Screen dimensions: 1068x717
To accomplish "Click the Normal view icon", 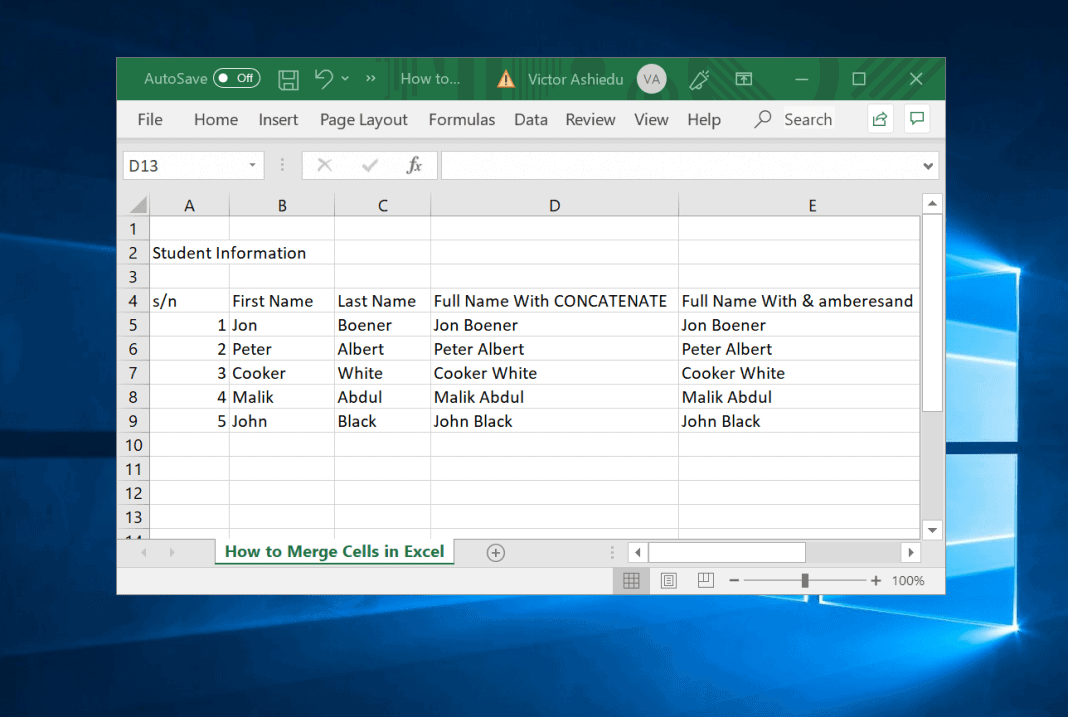I will point(631,580).
